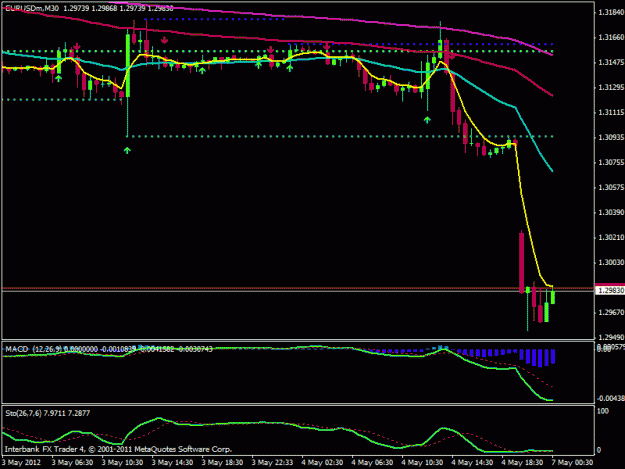Click the 1.31115 price axis label

[611, 112]
